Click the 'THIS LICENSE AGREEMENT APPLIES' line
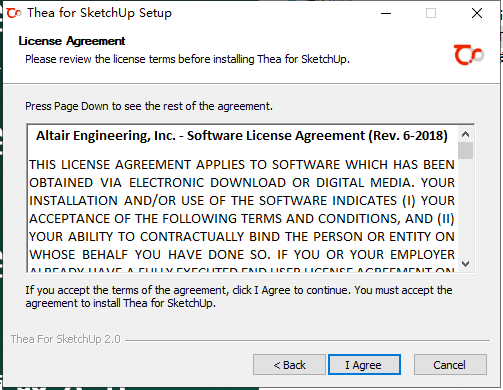Screen dimensions: 503x390 [242, 165]
